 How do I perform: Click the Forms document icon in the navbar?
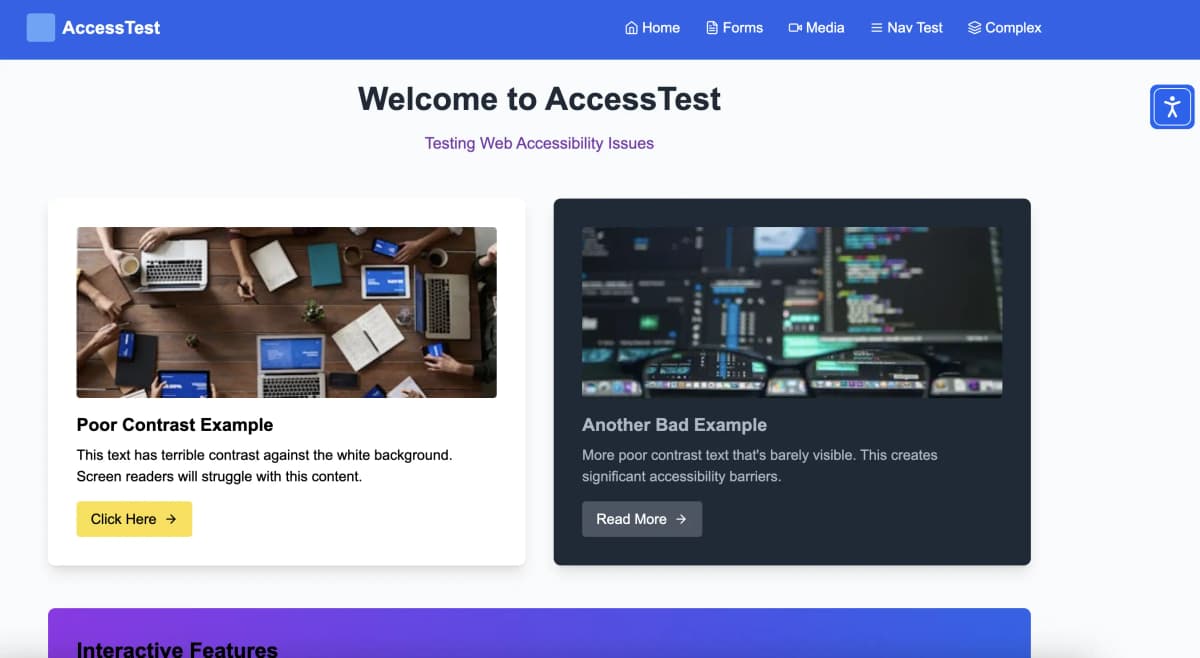711,28
